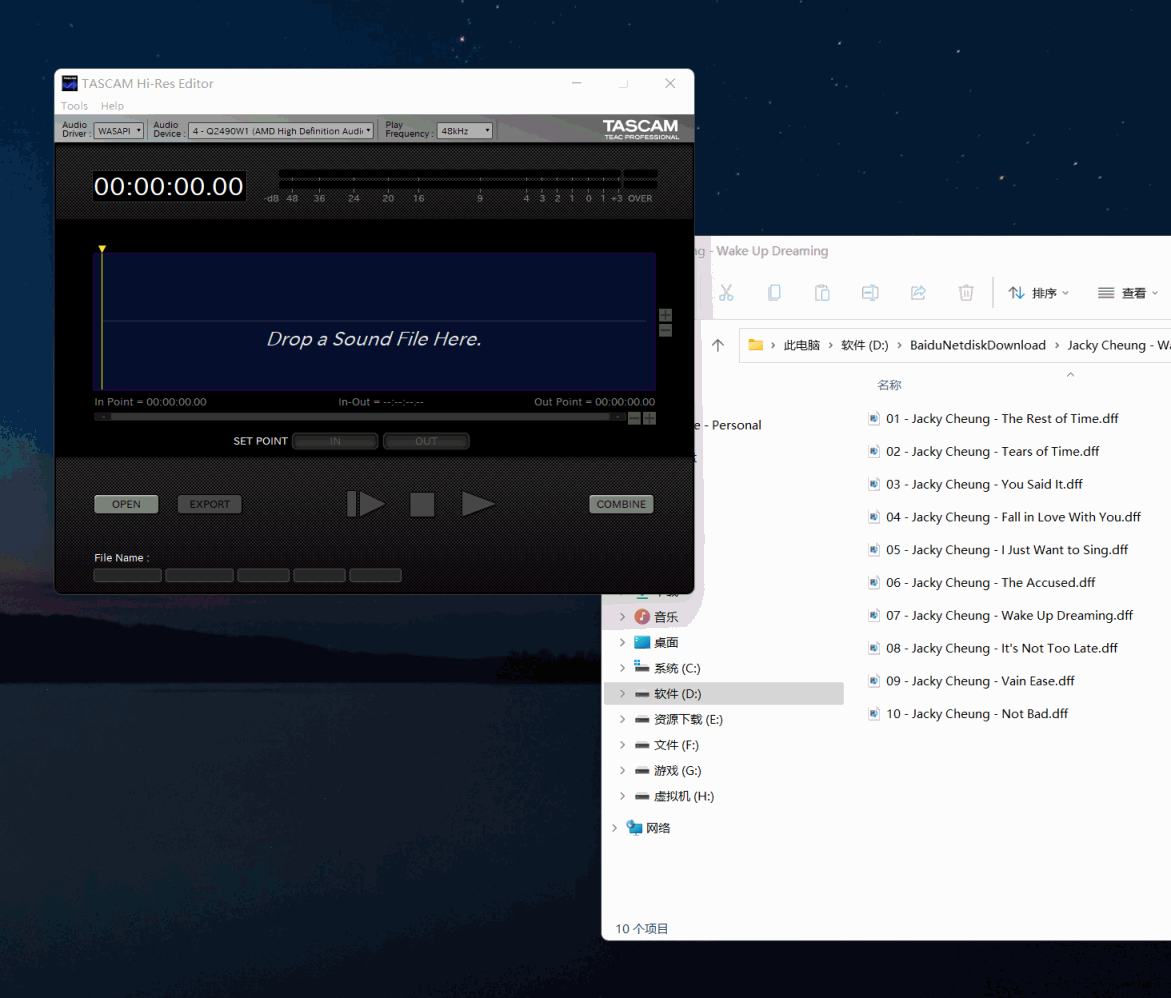Click the play-from-in-point button

tap(366, 504)
